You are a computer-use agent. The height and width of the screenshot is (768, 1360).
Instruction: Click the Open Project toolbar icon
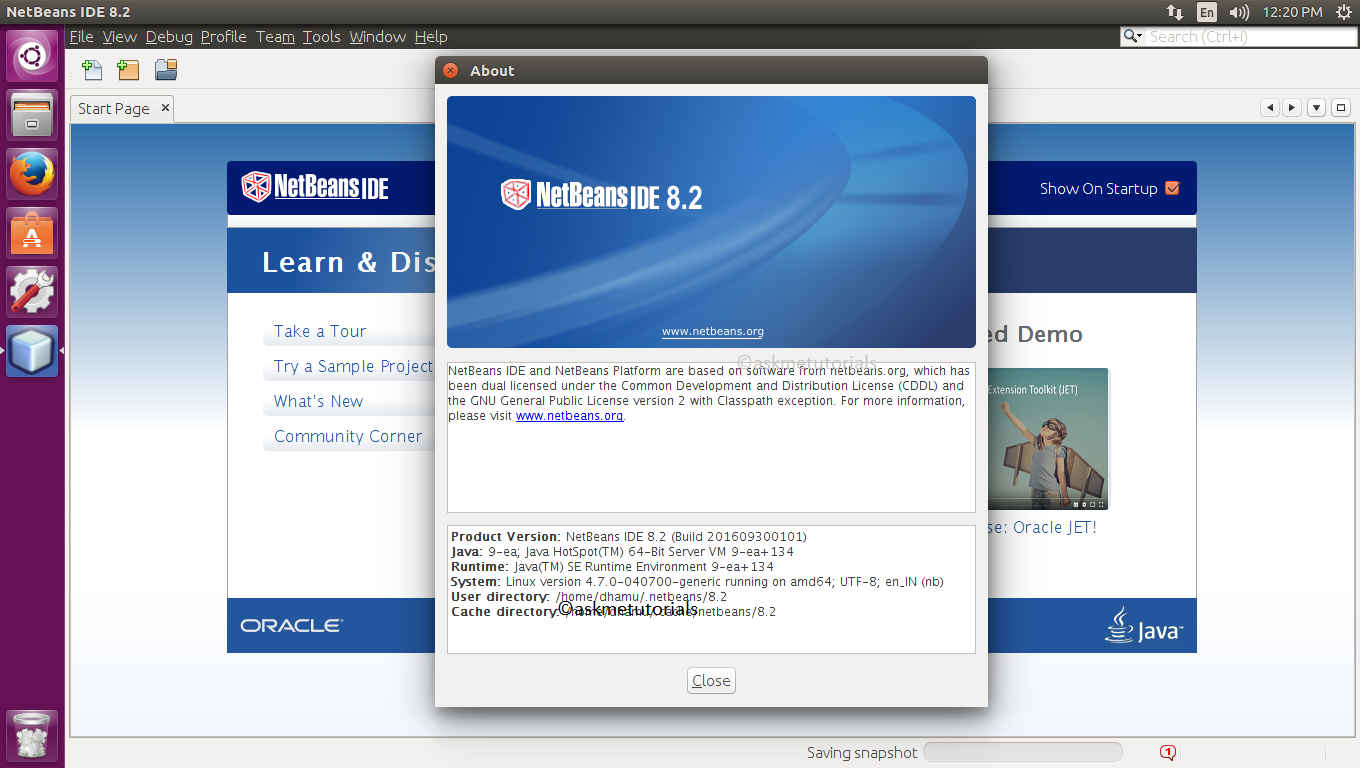pyautogui.click(x=166, y=70)
